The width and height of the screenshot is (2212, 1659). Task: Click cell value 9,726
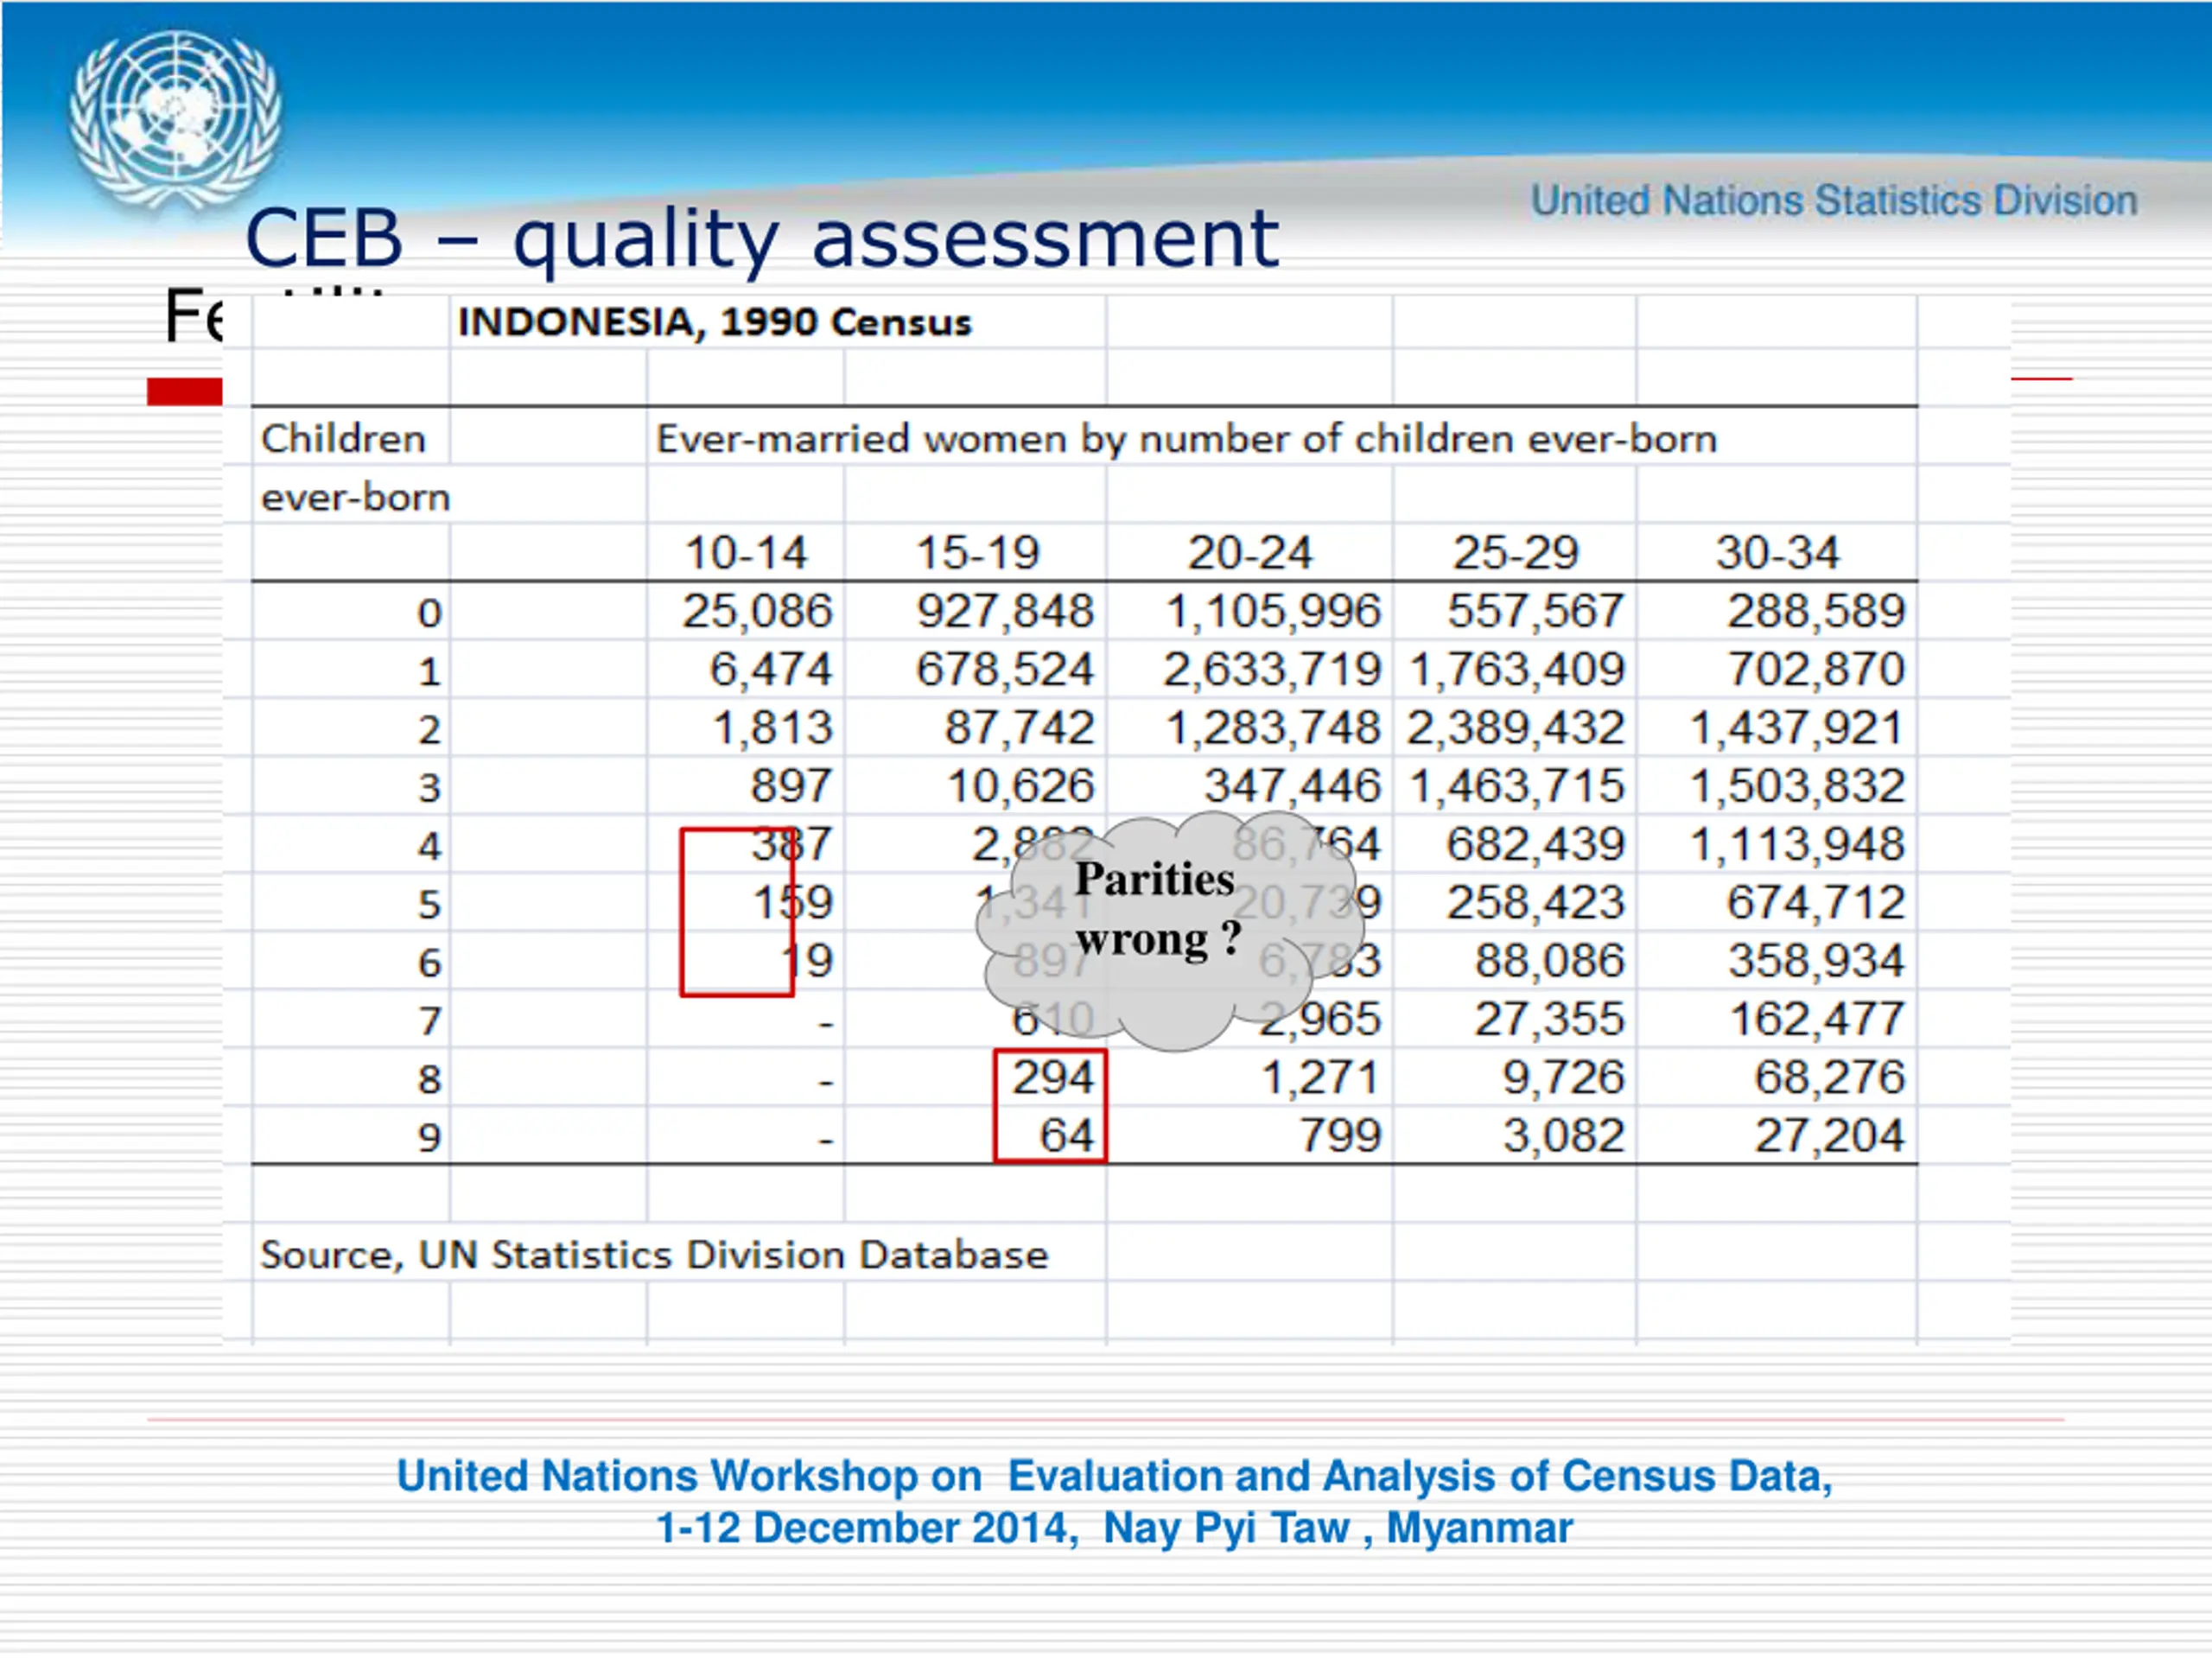[1563, 1077]
